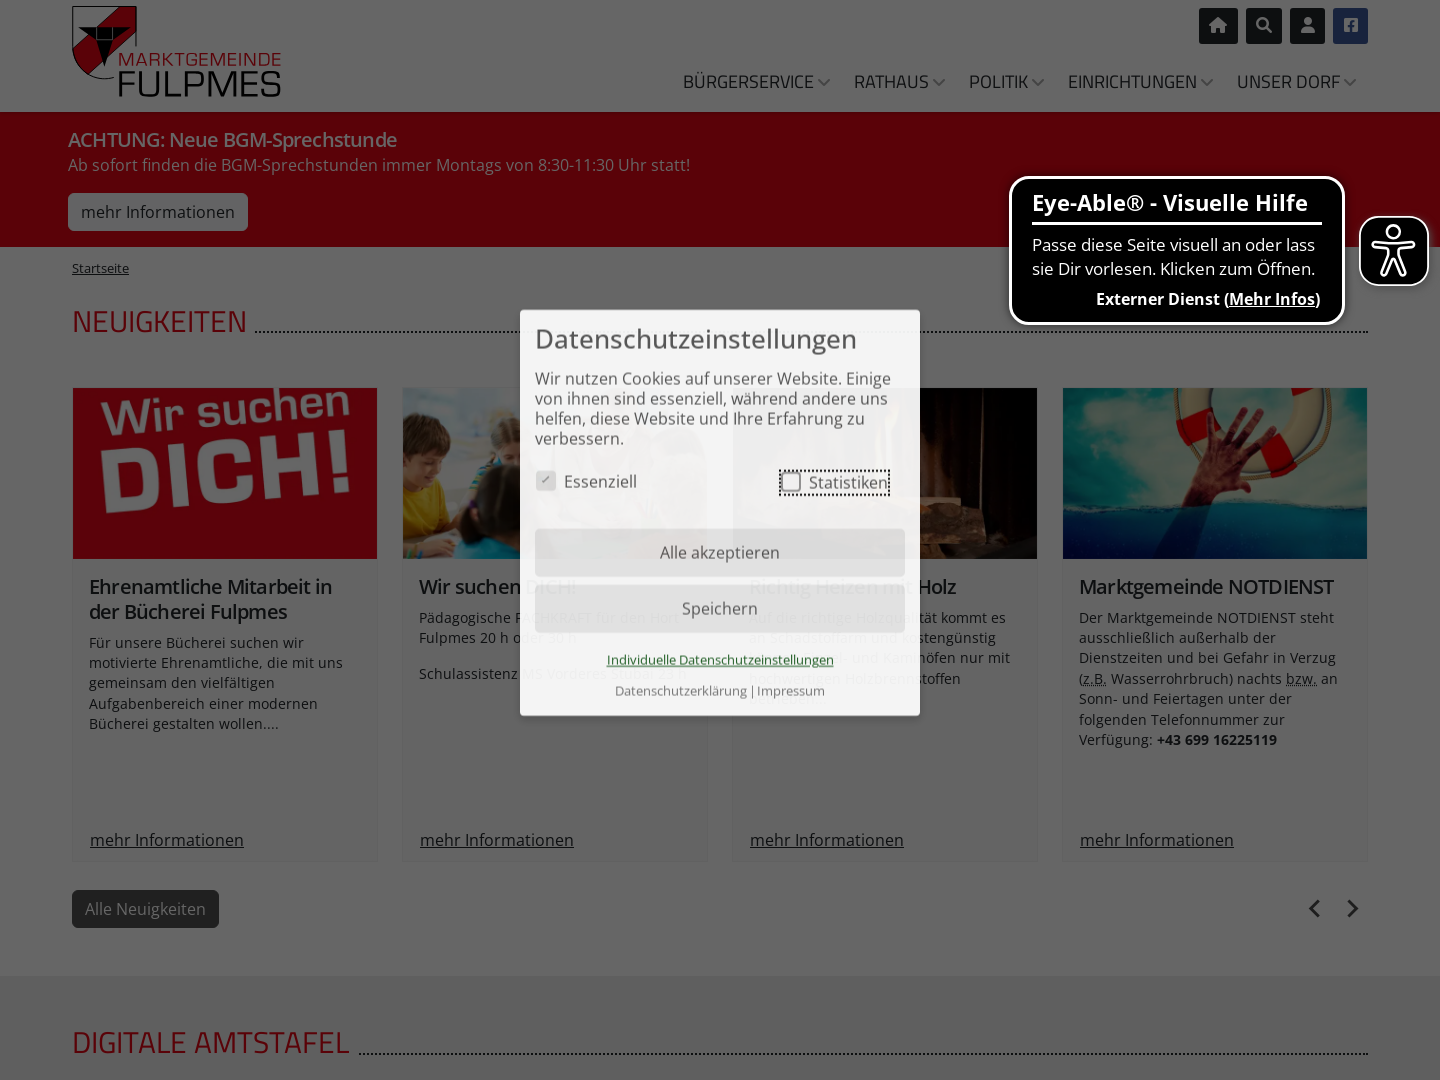1440x1080 pixels.
Task: Expand the Bürgerservice menu
Action: 756,82
